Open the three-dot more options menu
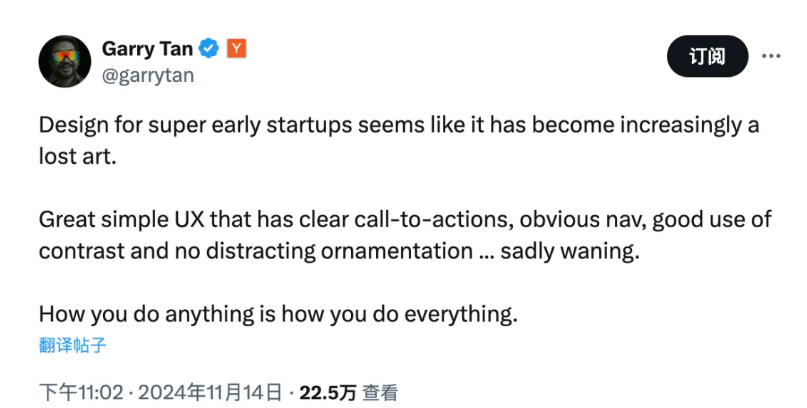This screenshot has height=408, width=807. click(771, 56)
